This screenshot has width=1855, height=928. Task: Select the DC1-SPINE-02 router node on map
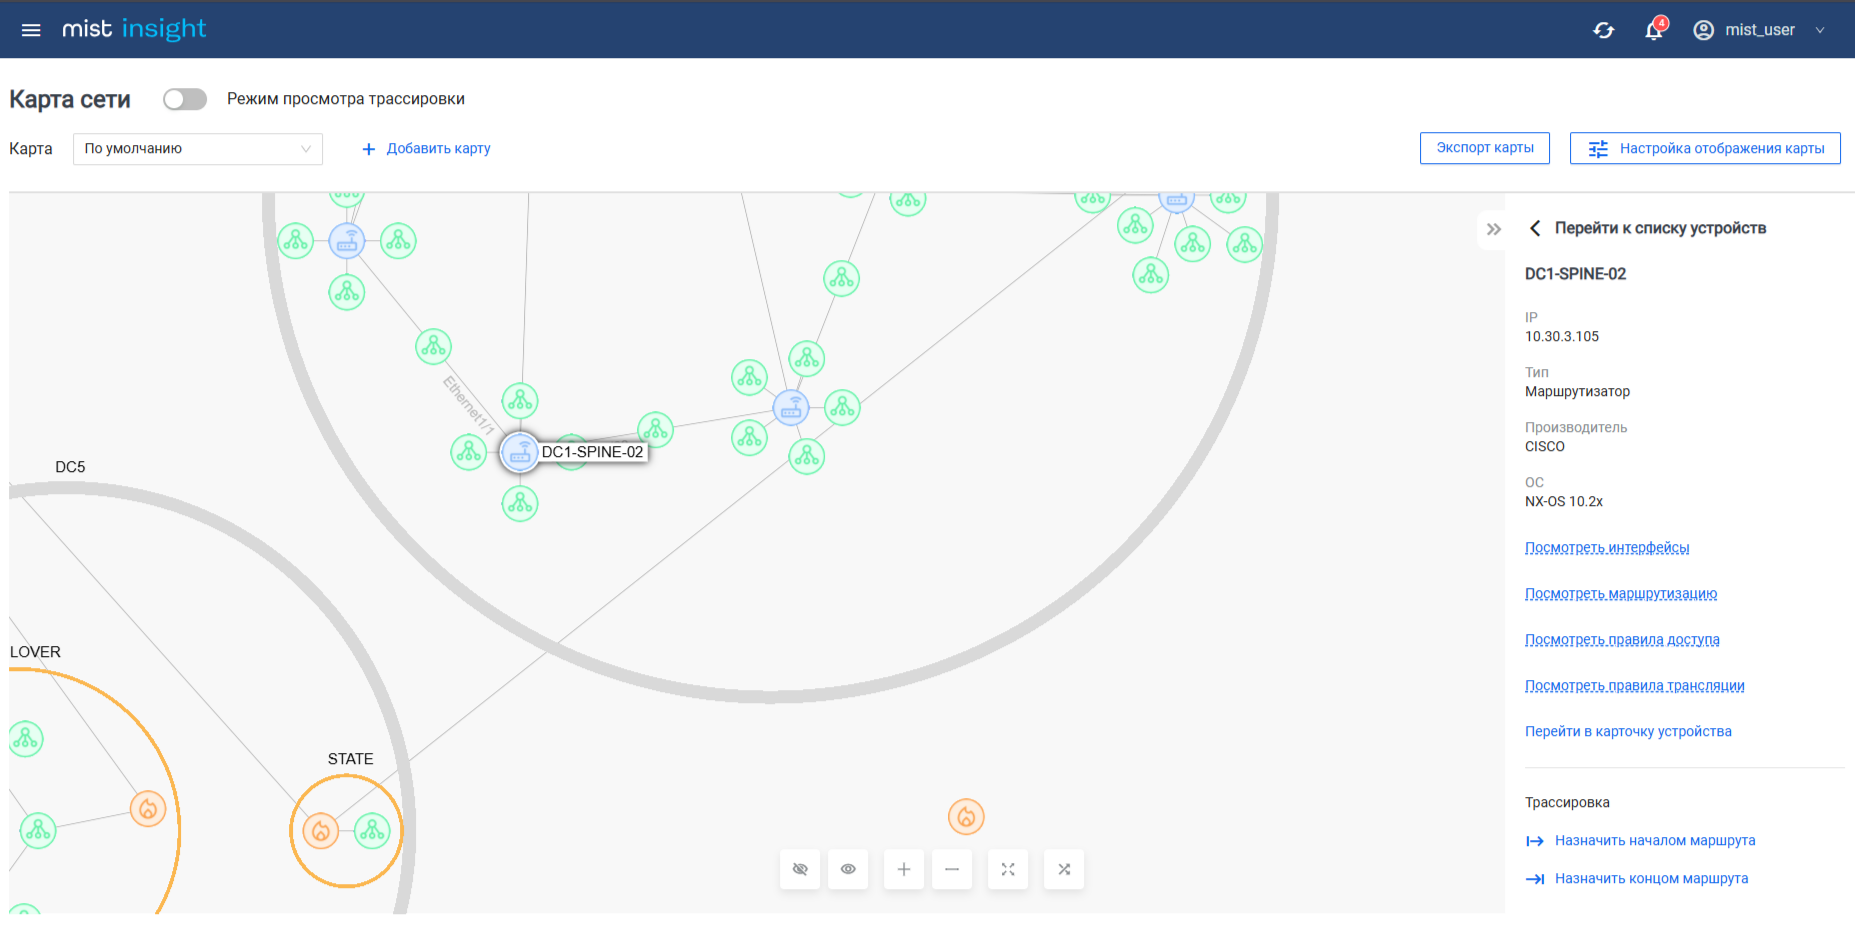pyautogui.click(x=520, y=453)
